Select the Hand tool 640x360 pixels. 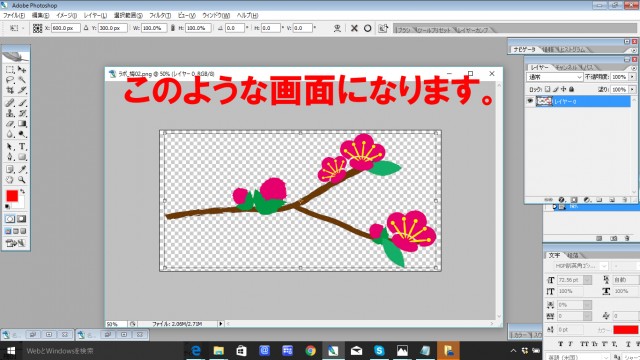tap(10, 179)
